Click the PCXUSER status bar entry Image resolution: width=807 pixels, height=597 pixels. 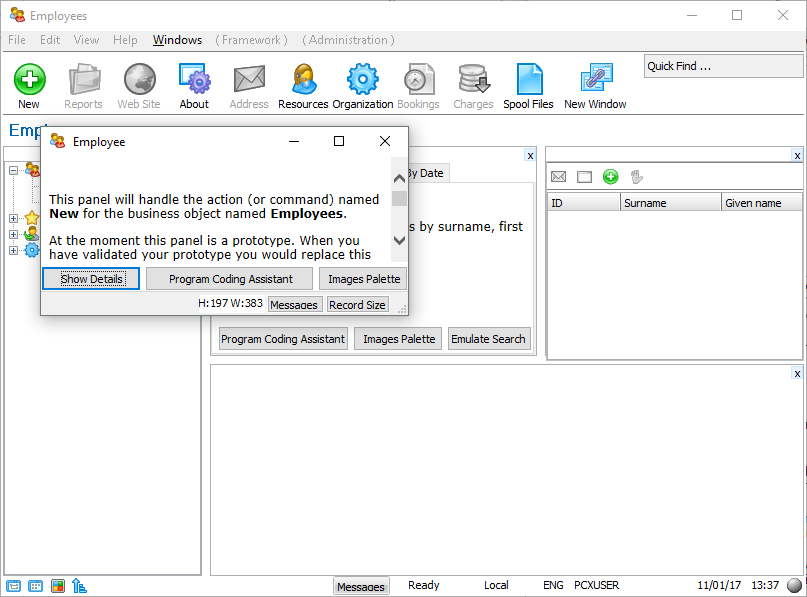(597, 585)
